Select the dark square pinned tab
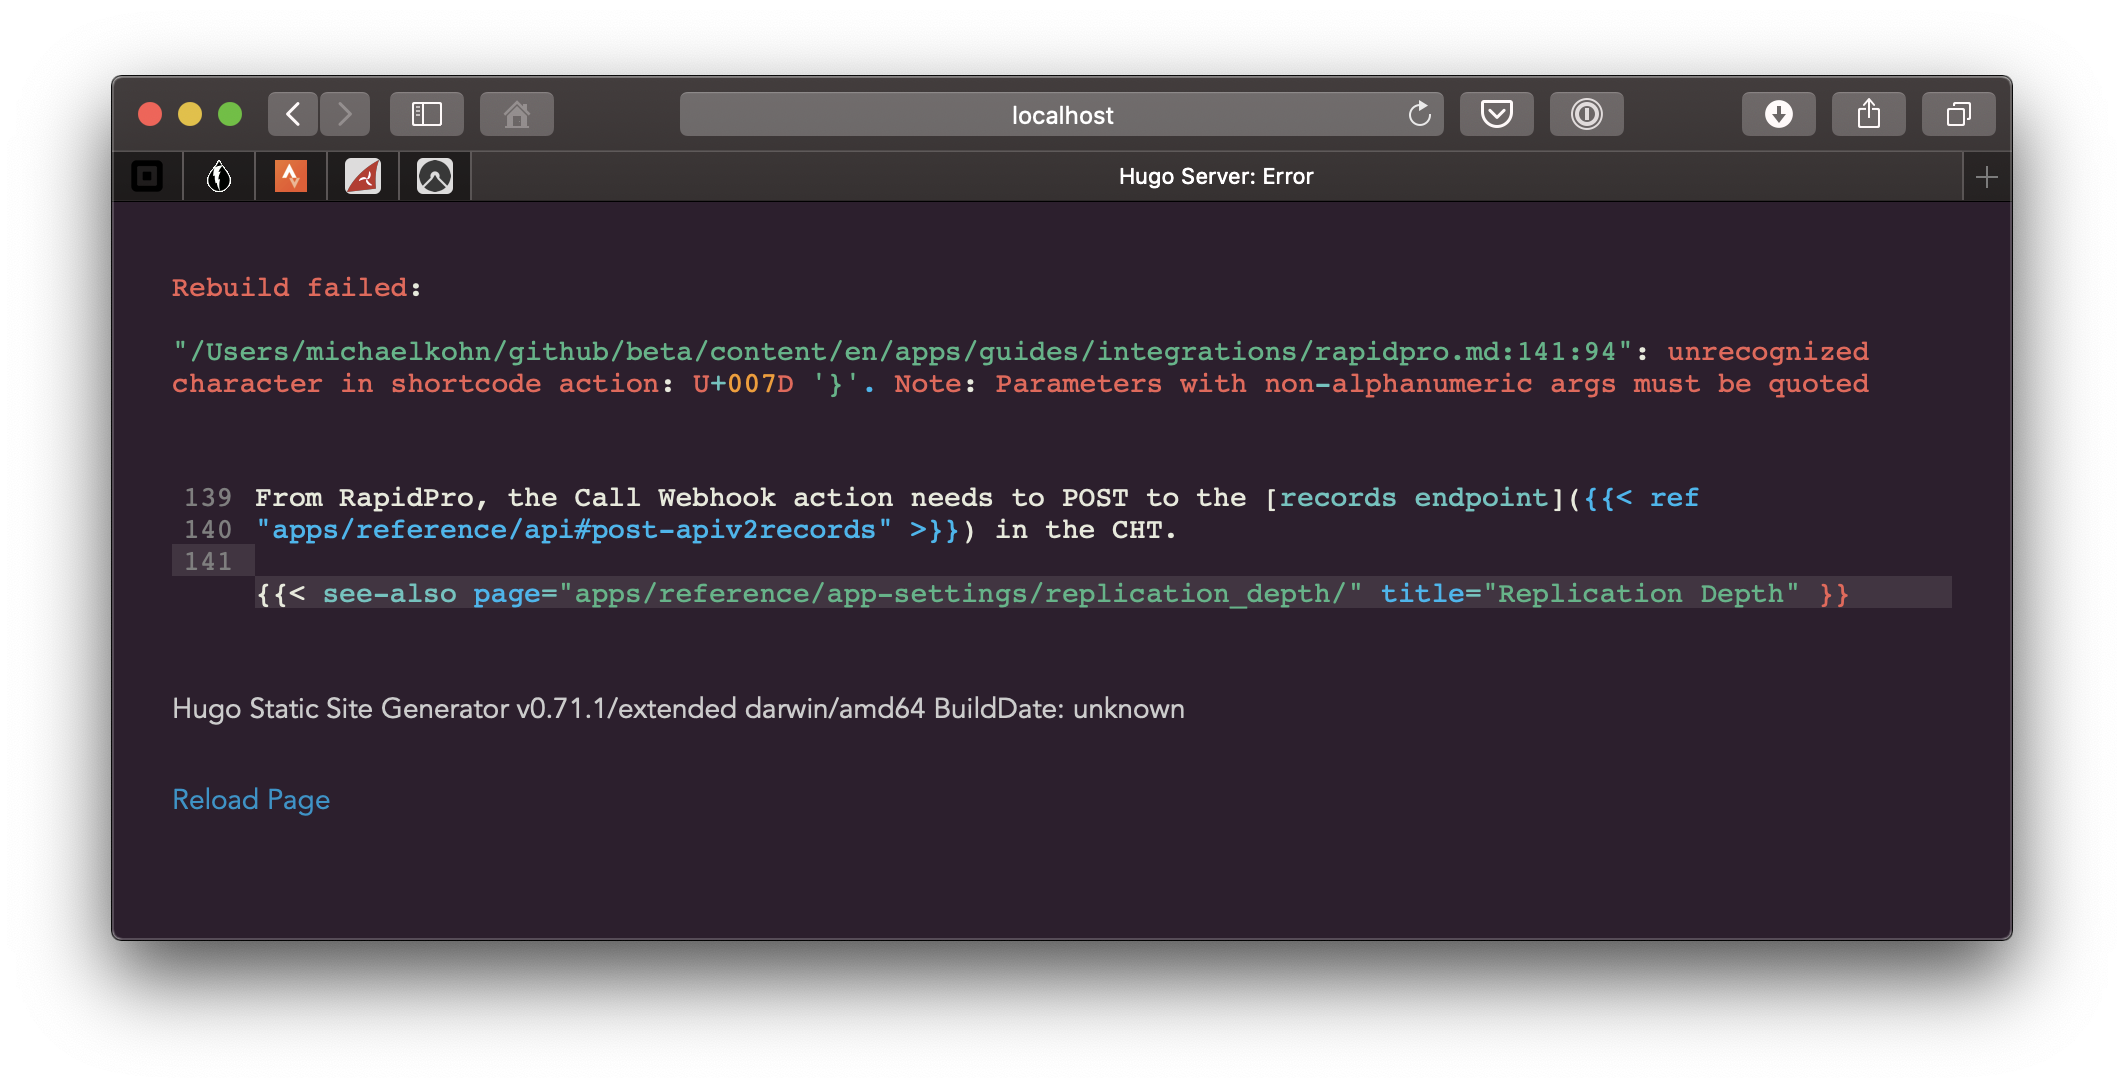This screenshot has width=2124, height=1088. [148, 175]
